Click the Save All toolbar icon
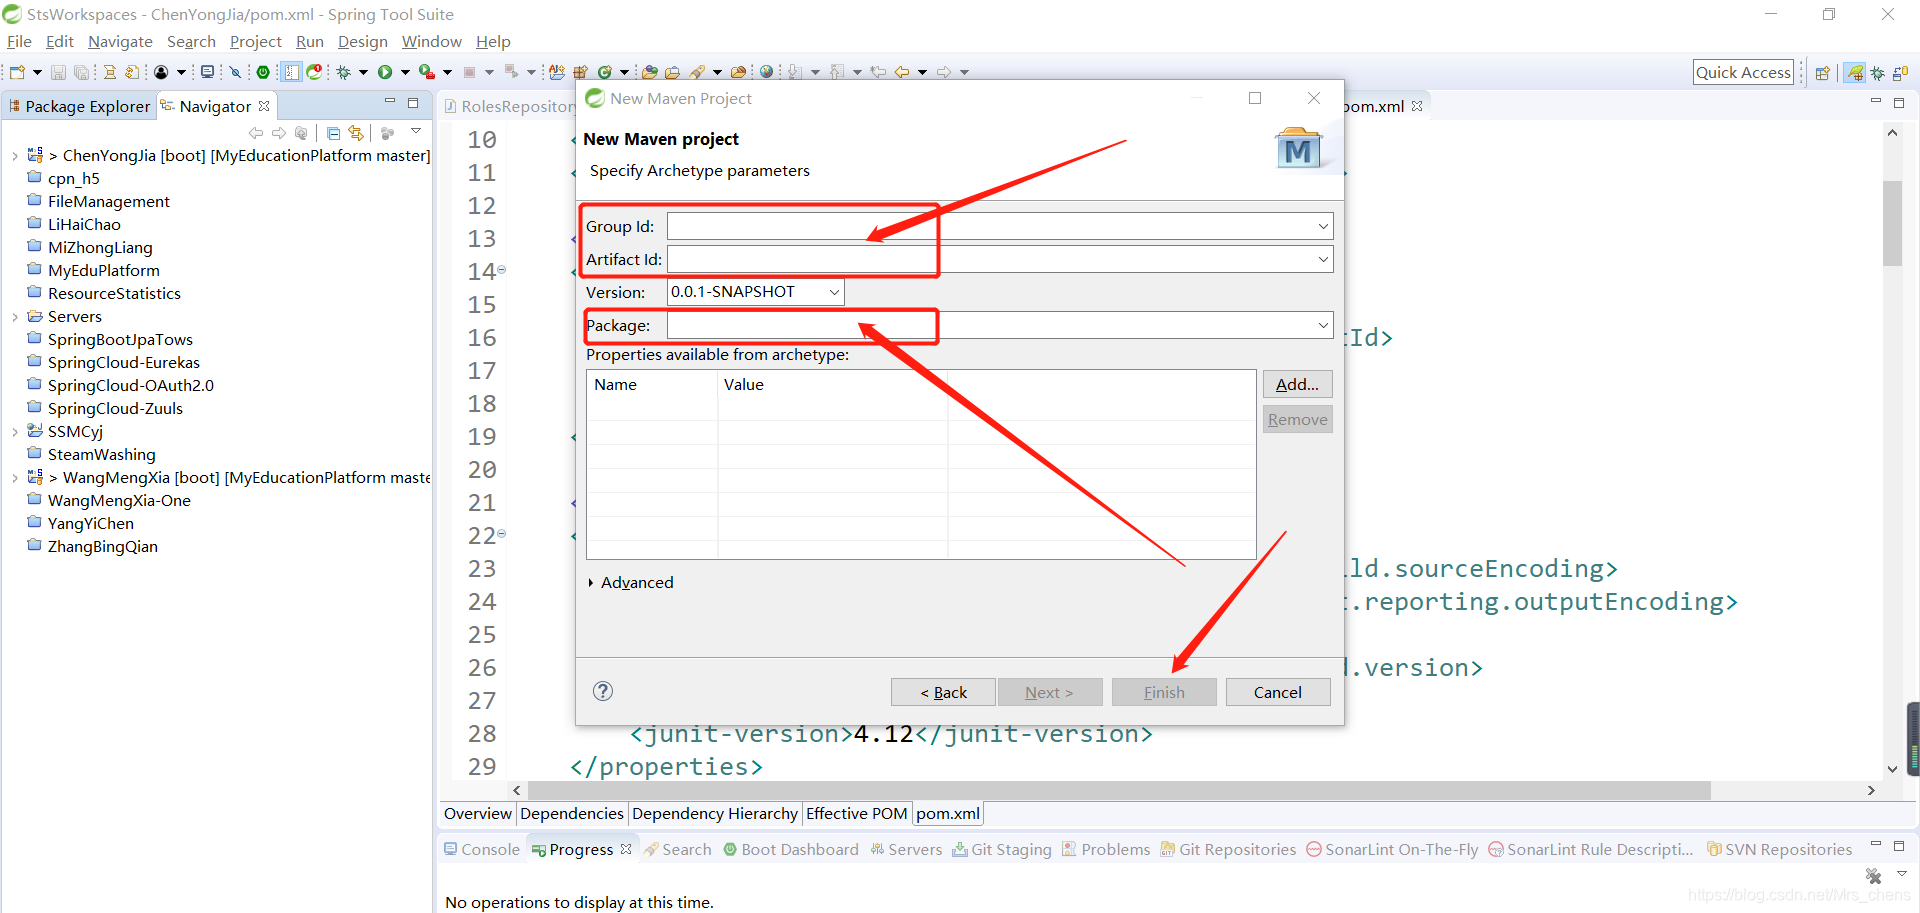This screenshot has height=913, width=1920. [x=81, y=72]
